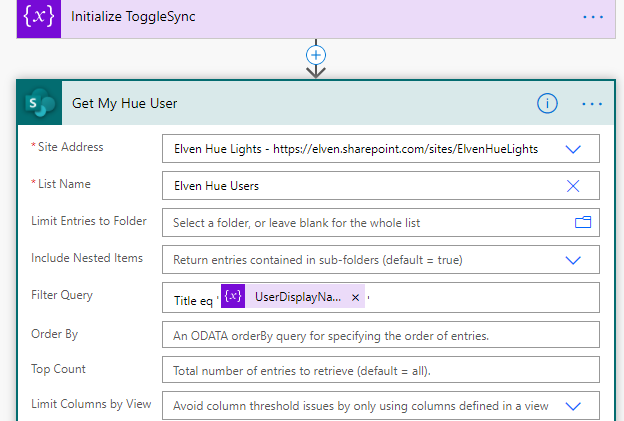Click the Limit Entries to Folder input
The image size is (624, 421).
[x=365, y=222]
